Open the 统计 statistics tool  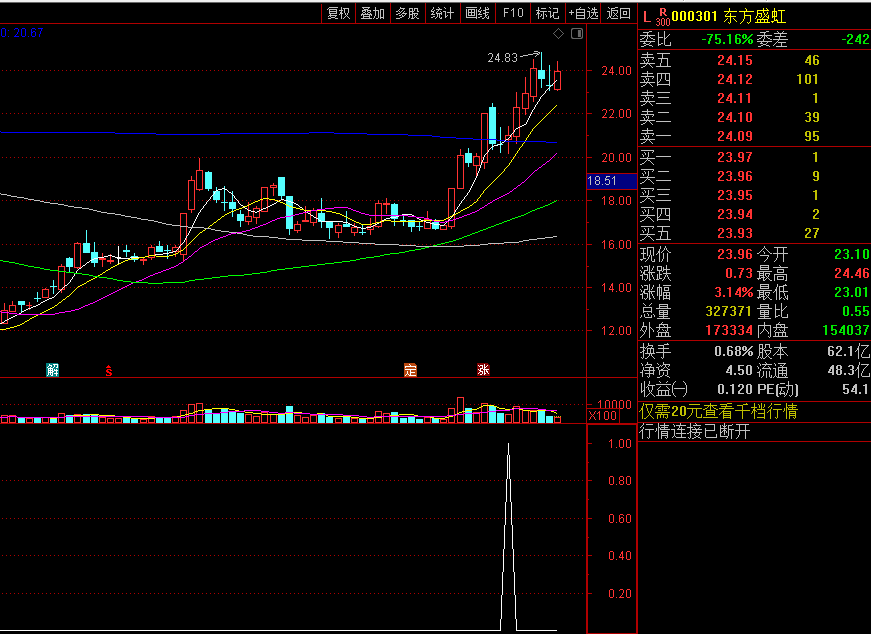point(442,13)
